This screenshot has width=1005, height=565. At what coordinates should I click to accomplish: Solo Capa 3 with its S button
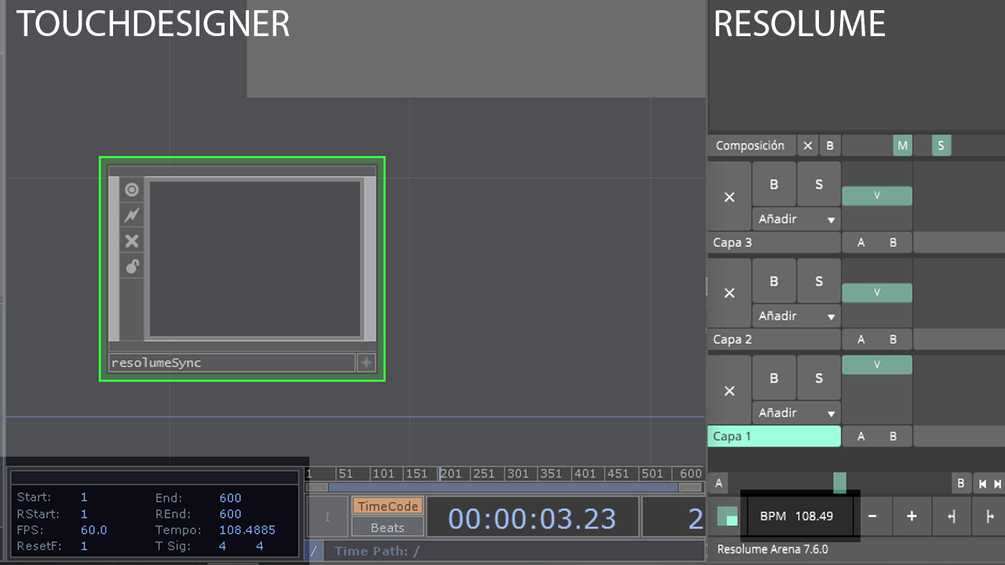tap(818, 184)
